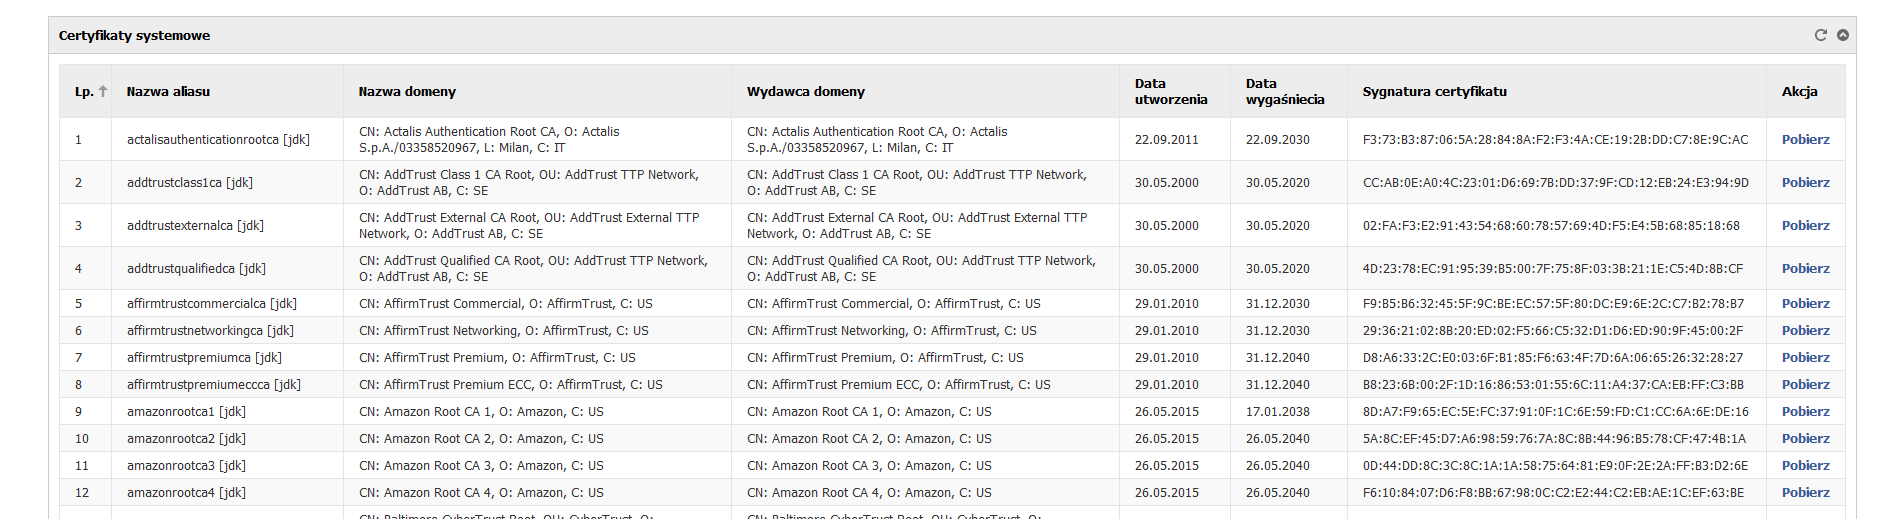Download affirmtrustnetworkingca certificate

click(1805, 330)
